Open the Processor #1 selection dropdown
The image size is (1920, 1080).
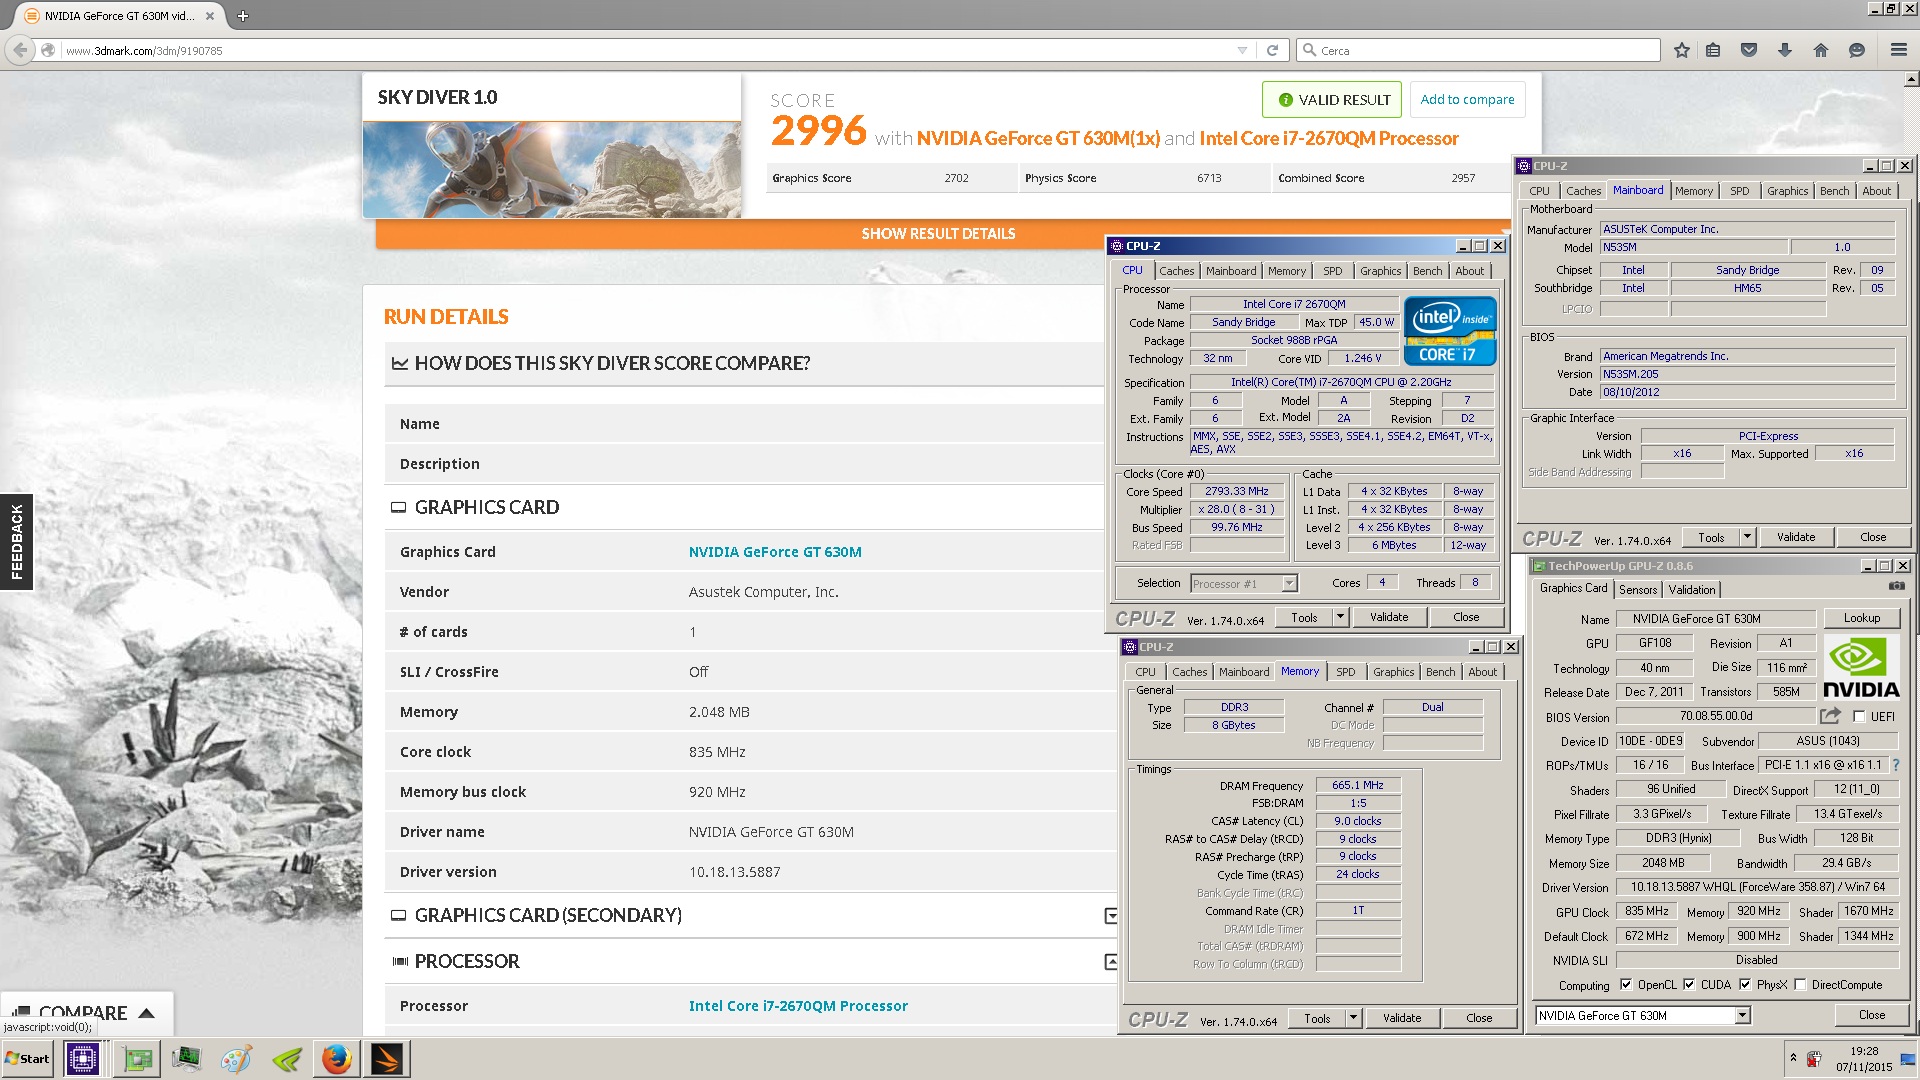tap(1289, 584)
